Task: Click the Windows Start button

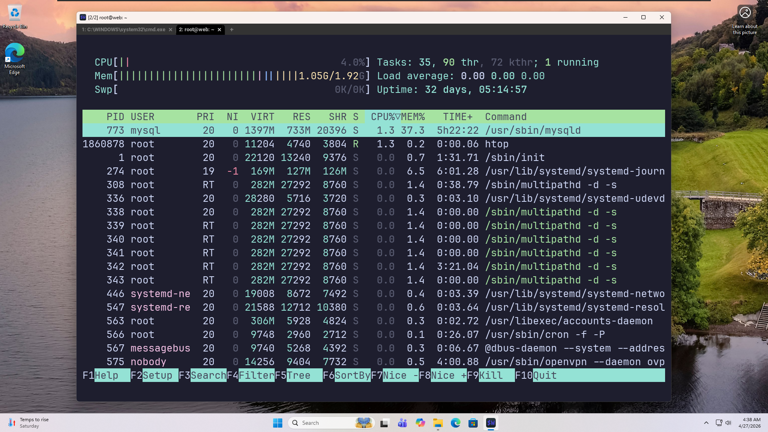Action: click(x=278, y=423)
